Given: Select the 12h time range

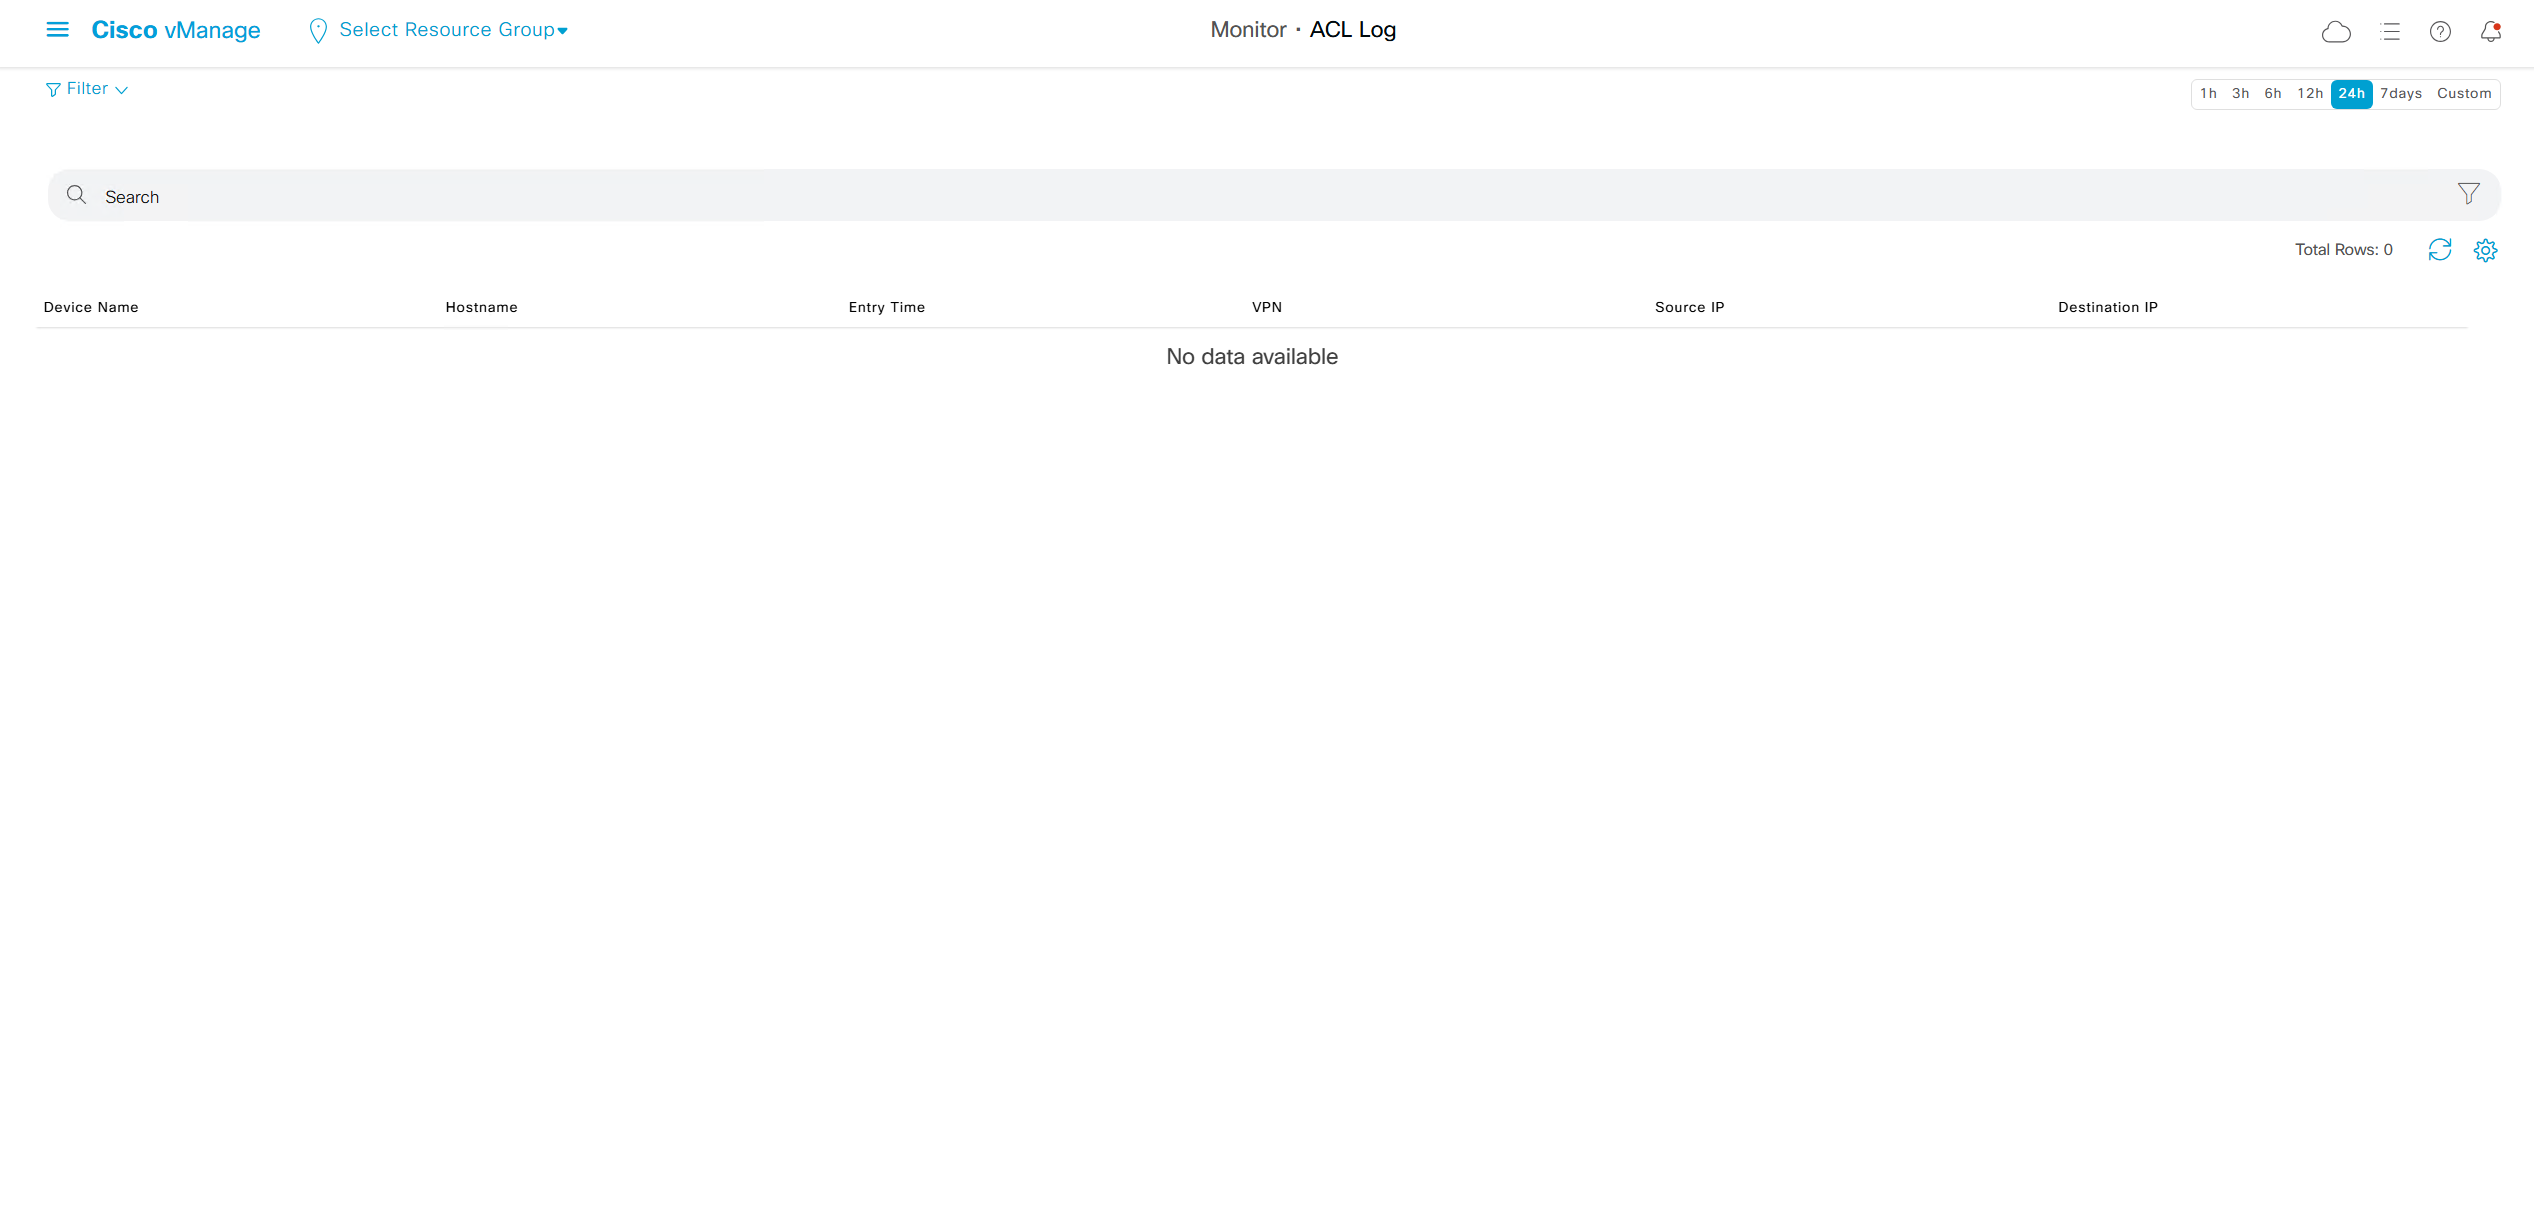Looking at the screenshot, I should pyautogui.click(x=2309, y=94).
